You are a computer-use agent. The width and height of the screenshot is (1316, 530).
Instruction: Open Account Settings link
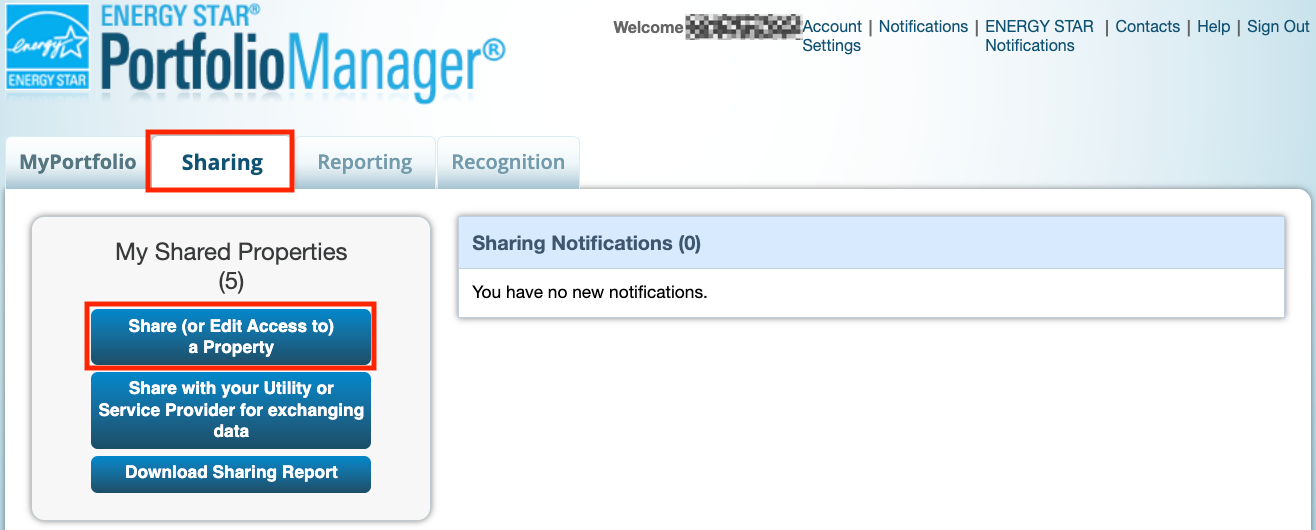coord(832,36)
